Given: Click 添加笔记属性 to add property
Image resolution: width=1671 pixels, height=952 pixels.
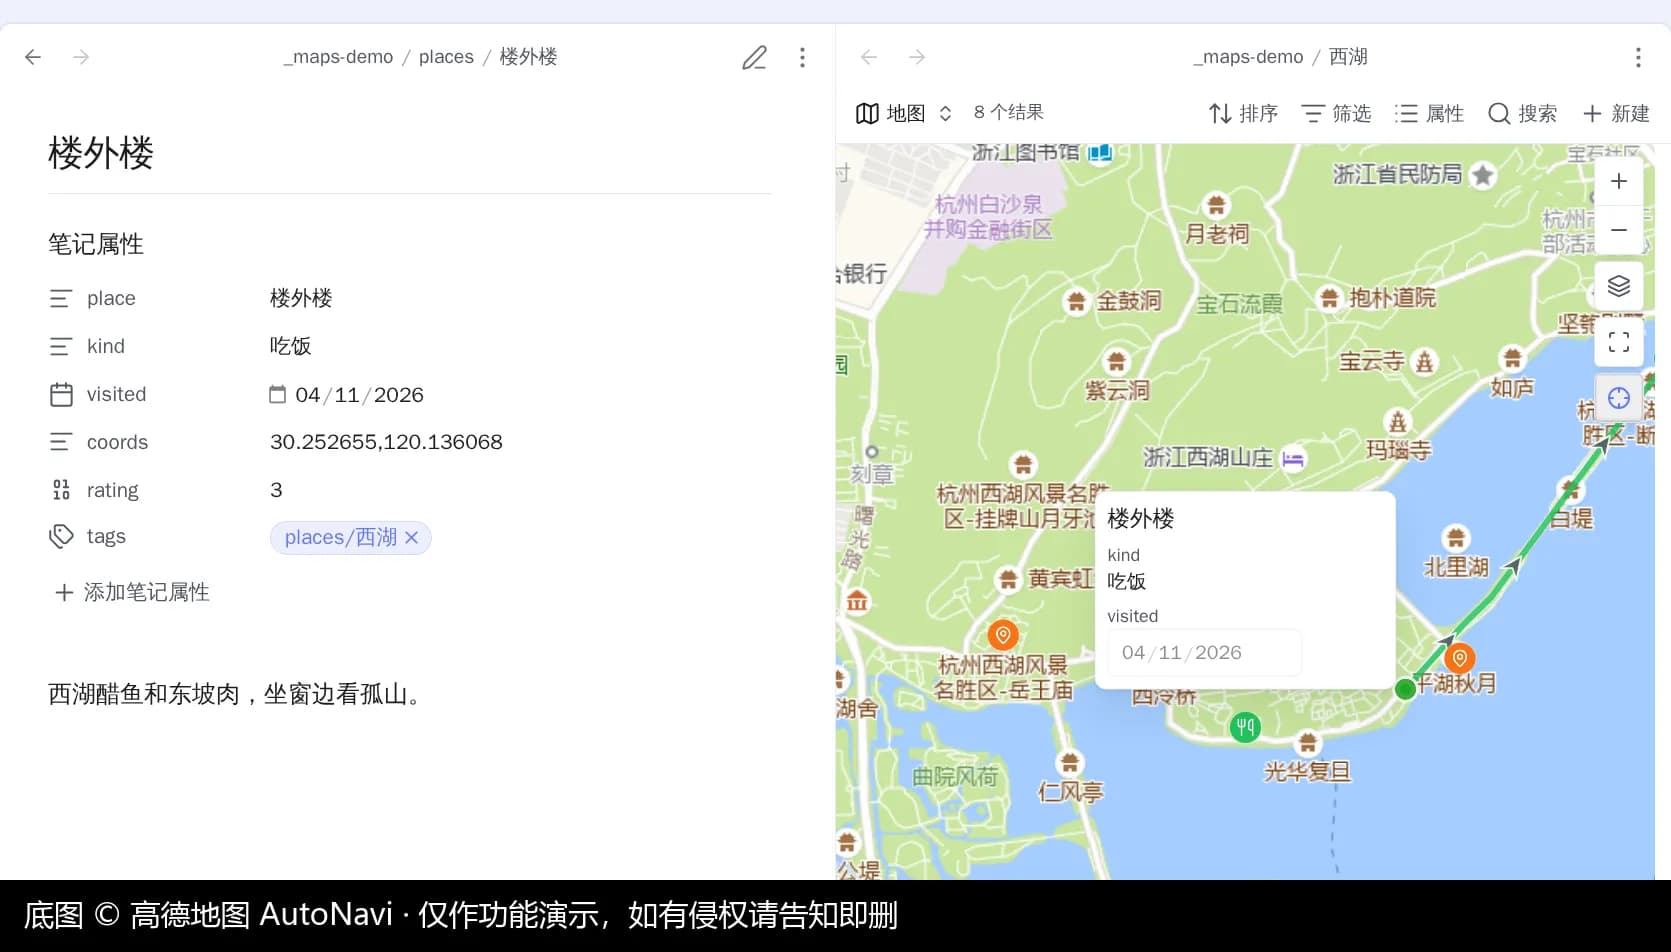Looking at the screenshot, I should pos(132,592).
